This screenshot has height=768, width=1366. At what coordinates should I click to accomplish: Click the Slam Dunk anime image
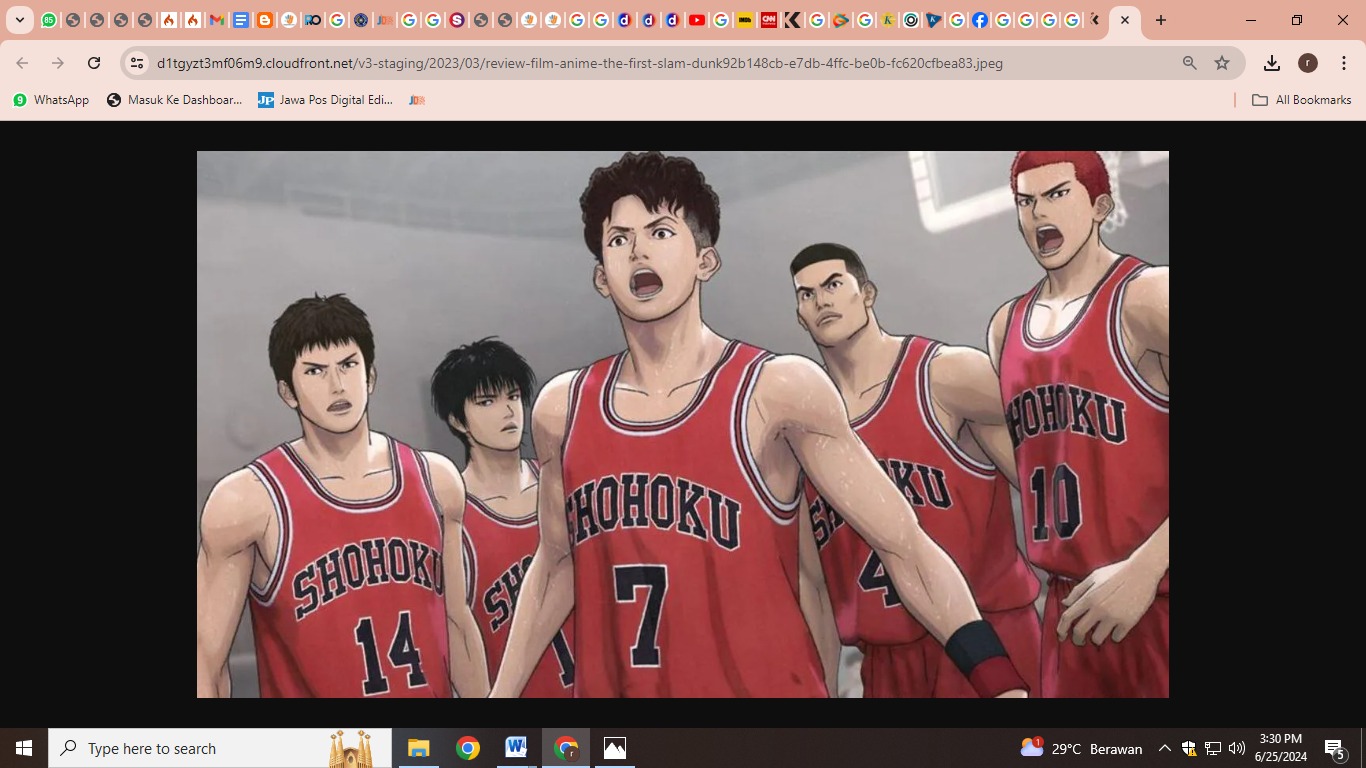coord(683,424)
